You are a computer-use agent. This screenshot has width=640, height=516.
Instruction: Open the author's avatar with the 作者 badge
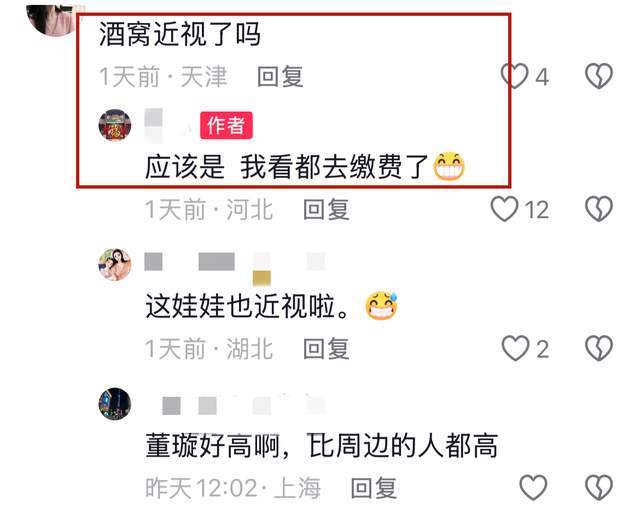pyautogui.click(x=115, y=125)
